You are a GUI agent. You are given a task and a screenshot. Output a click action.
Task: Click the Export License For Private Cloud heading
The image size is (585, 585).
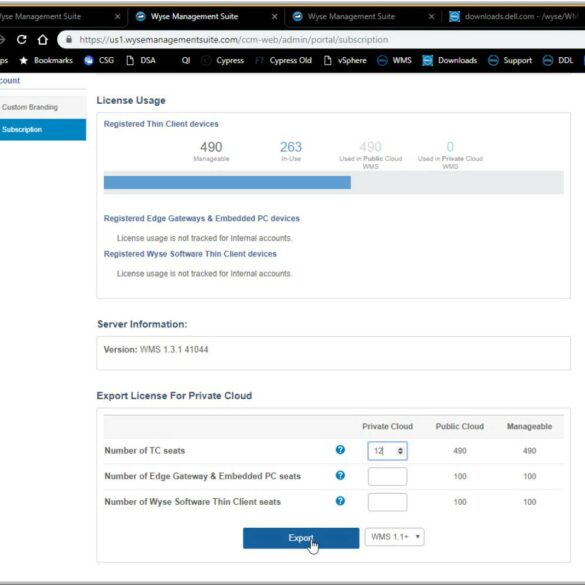(x=174, y=395)
